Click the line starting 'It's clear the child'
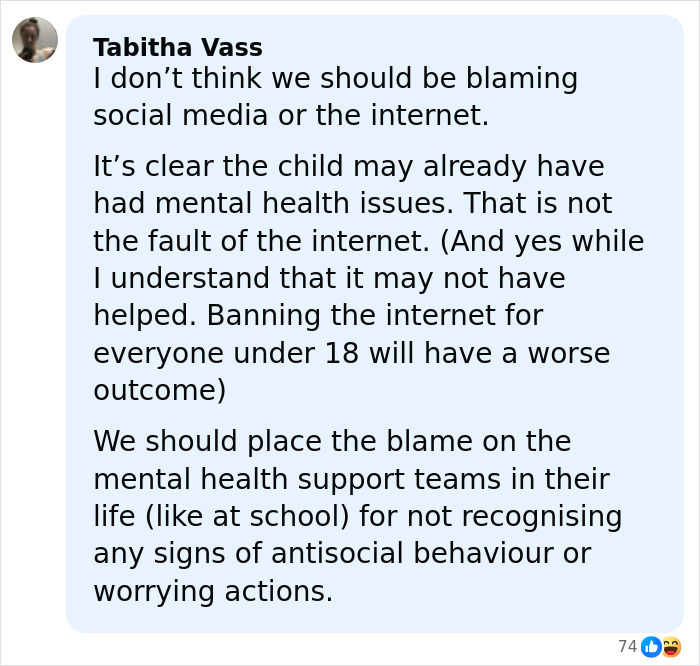Viewport: 700px width, 666px height. [x=348, y=166]
